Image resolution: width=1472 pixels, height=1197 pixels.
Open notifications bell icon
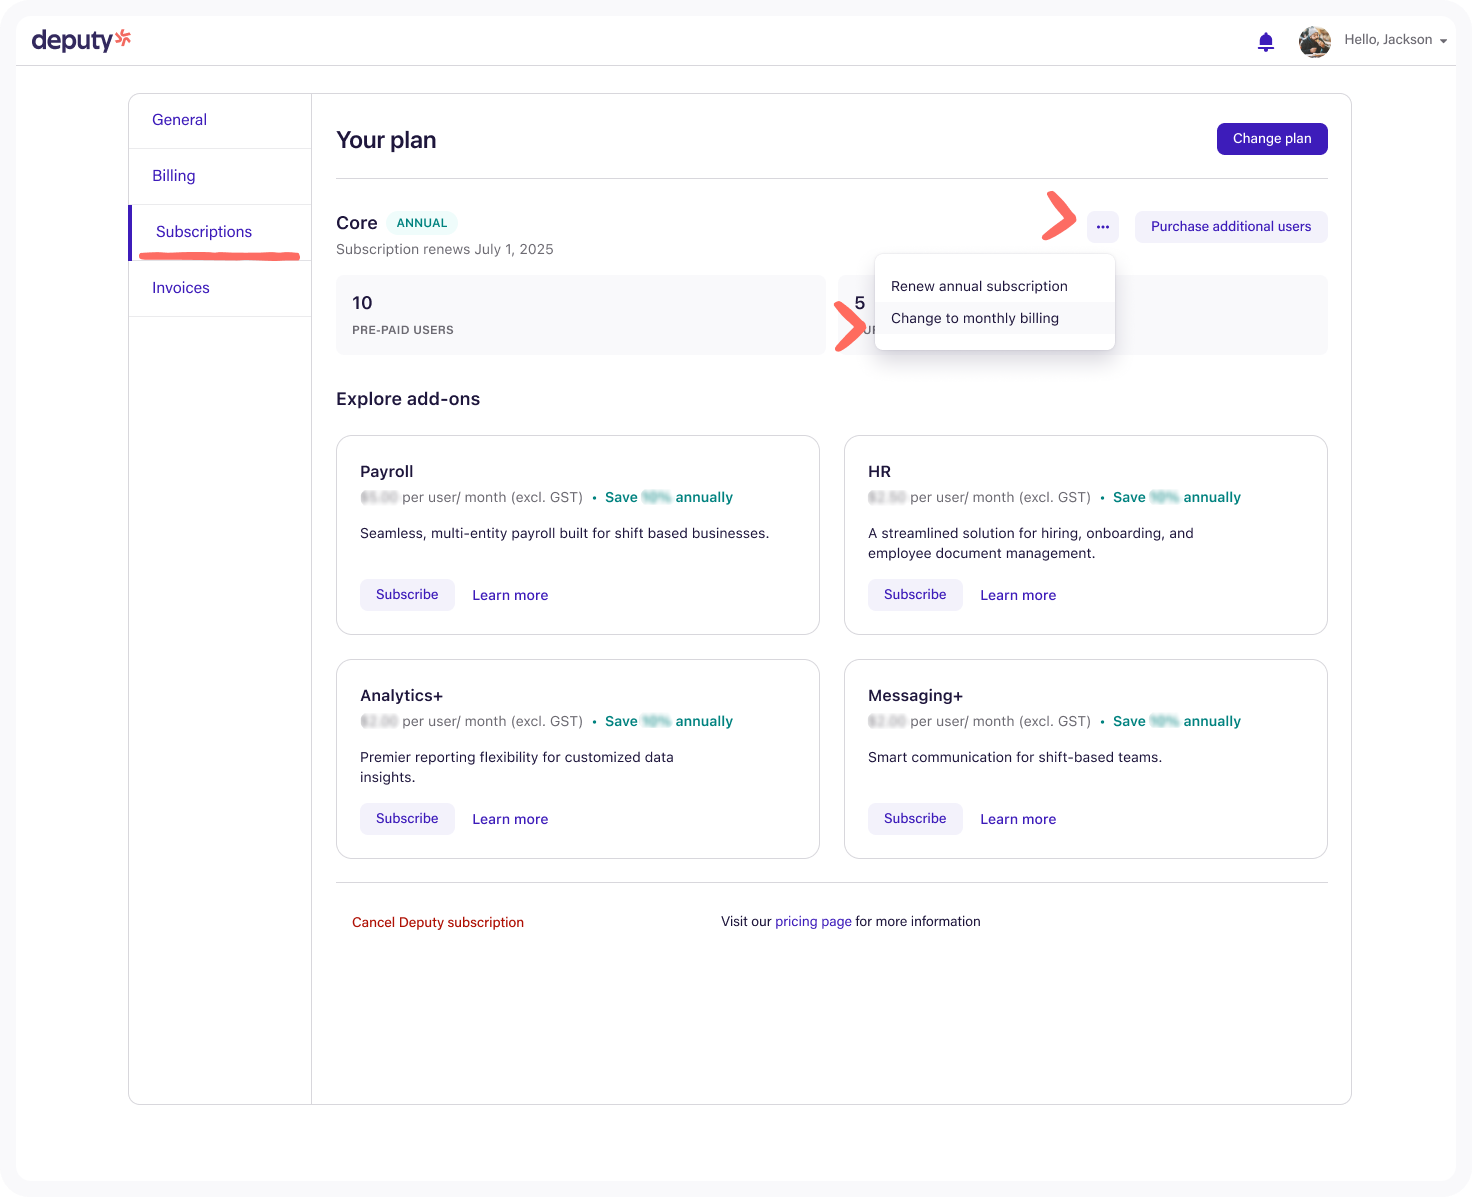[x=1265, y=41]
